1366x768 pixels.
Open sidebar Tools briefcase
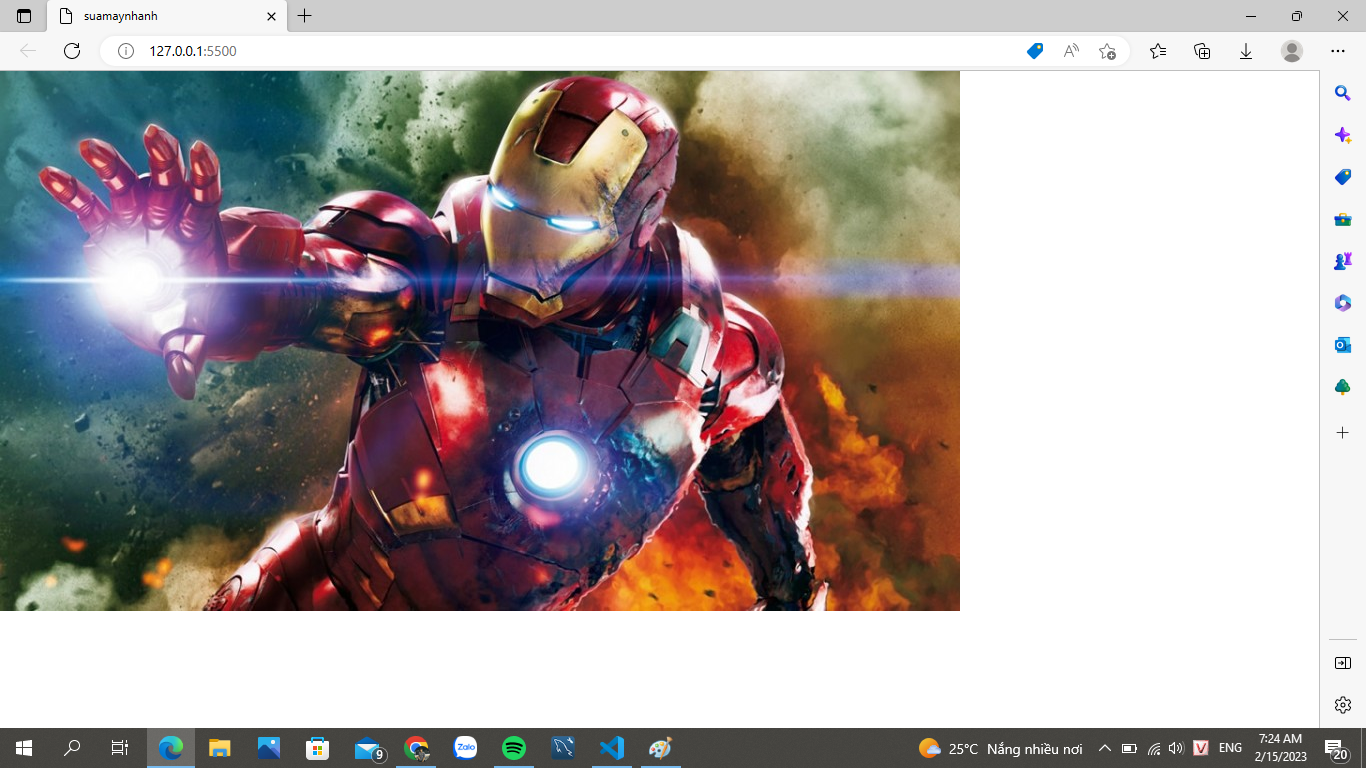pyautogui.click(x=1343, y=219)
